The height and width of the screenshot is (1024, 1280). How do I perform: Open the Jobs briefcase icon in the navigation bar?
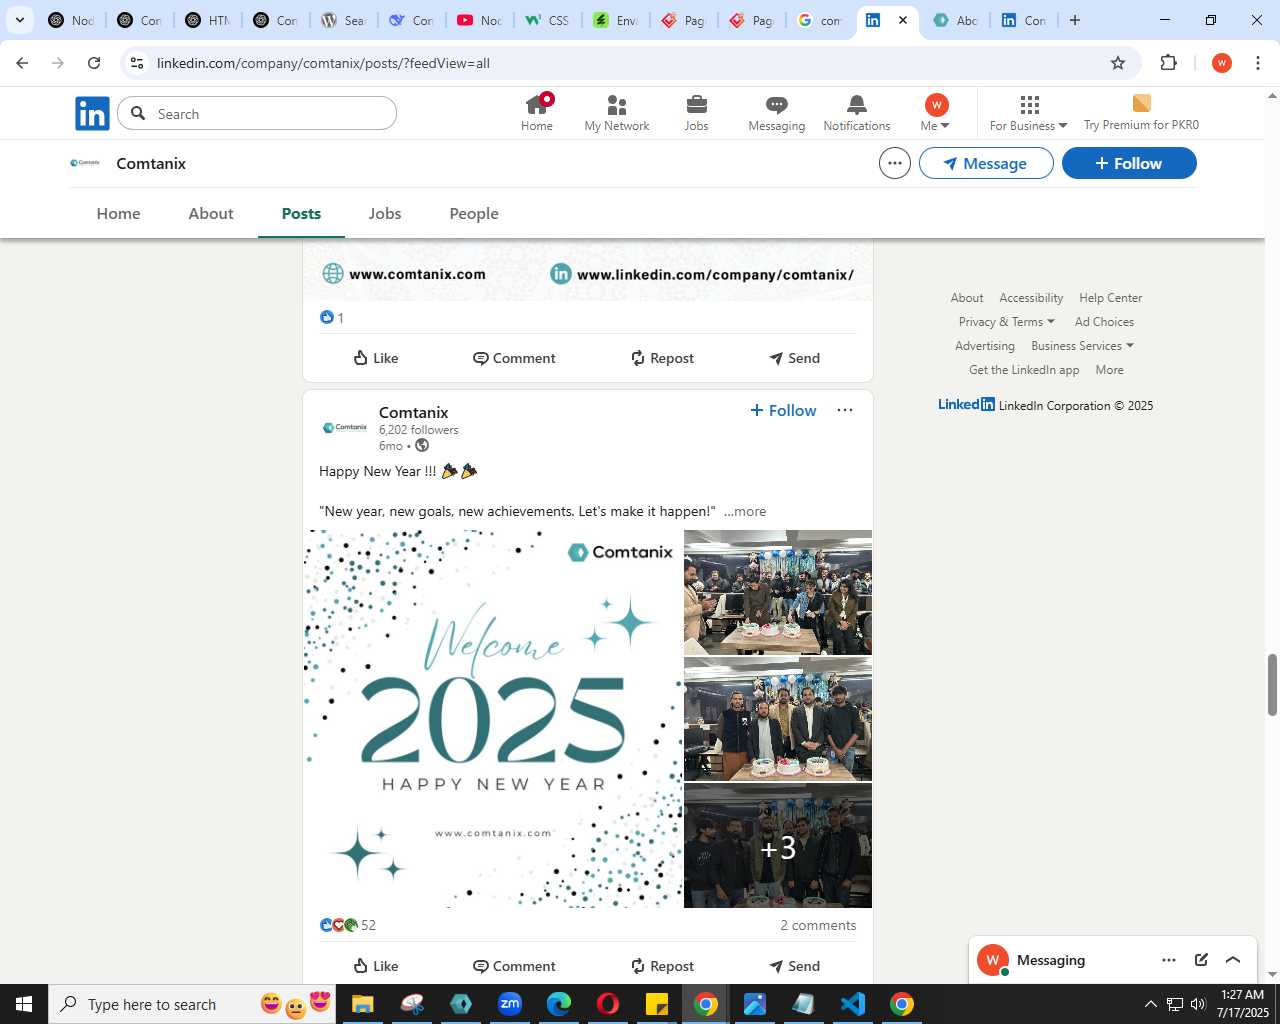point(697,113)
